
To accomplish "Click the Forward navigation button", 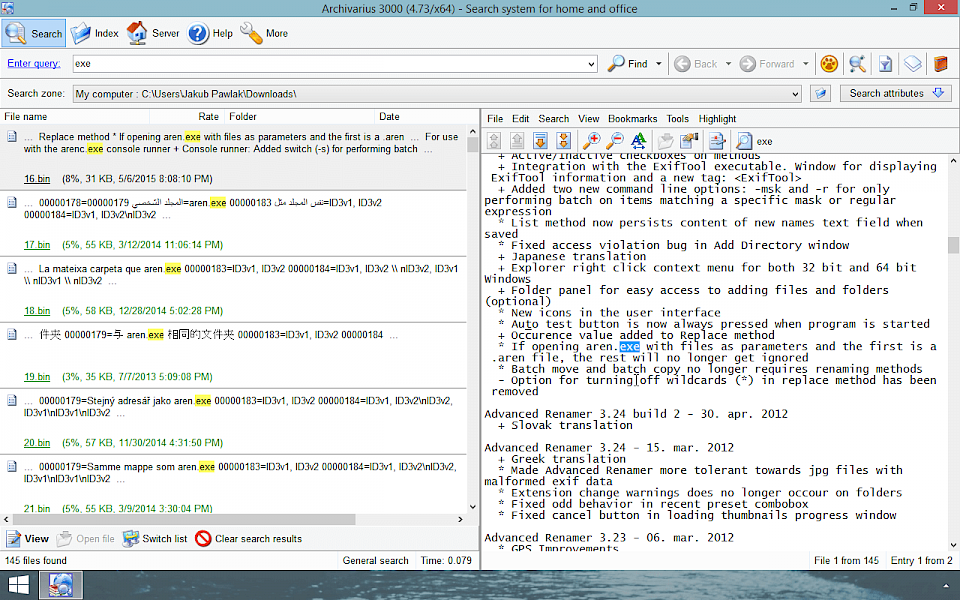I will (767, 64).
